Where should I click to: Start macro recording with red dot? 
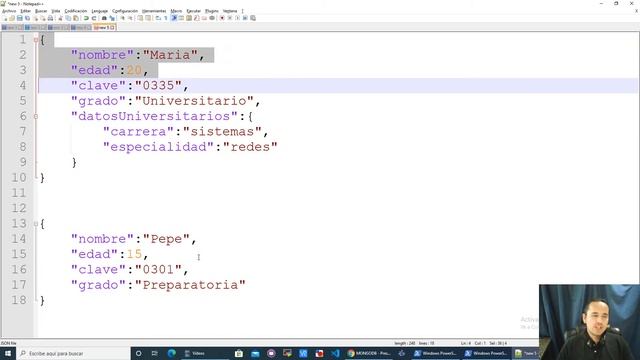coord(222,18)
